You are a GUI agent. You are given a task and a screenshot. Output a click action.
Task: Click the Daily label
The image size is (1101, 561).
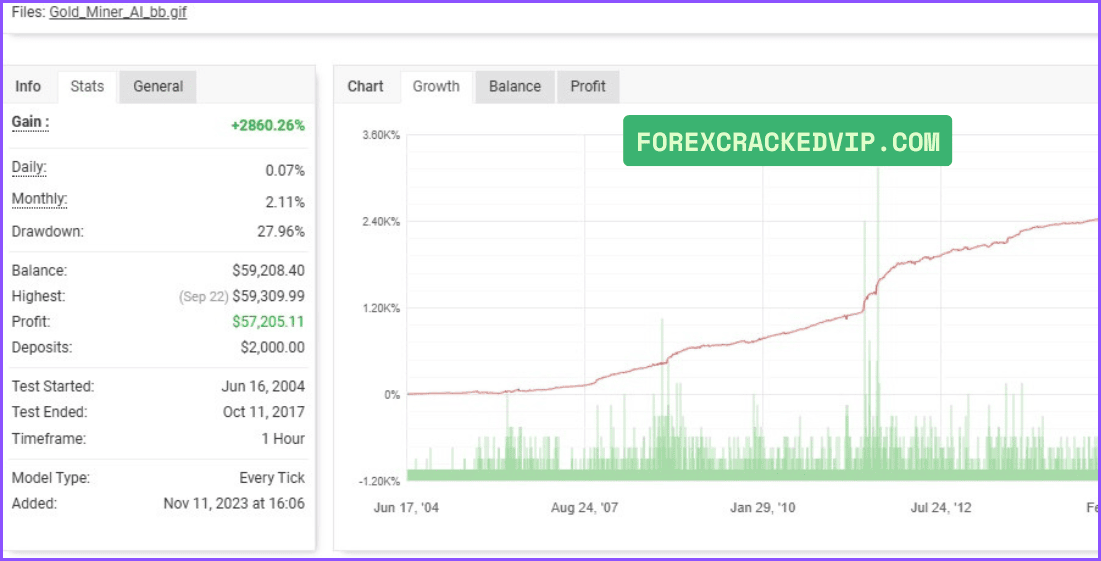point(29,168)
